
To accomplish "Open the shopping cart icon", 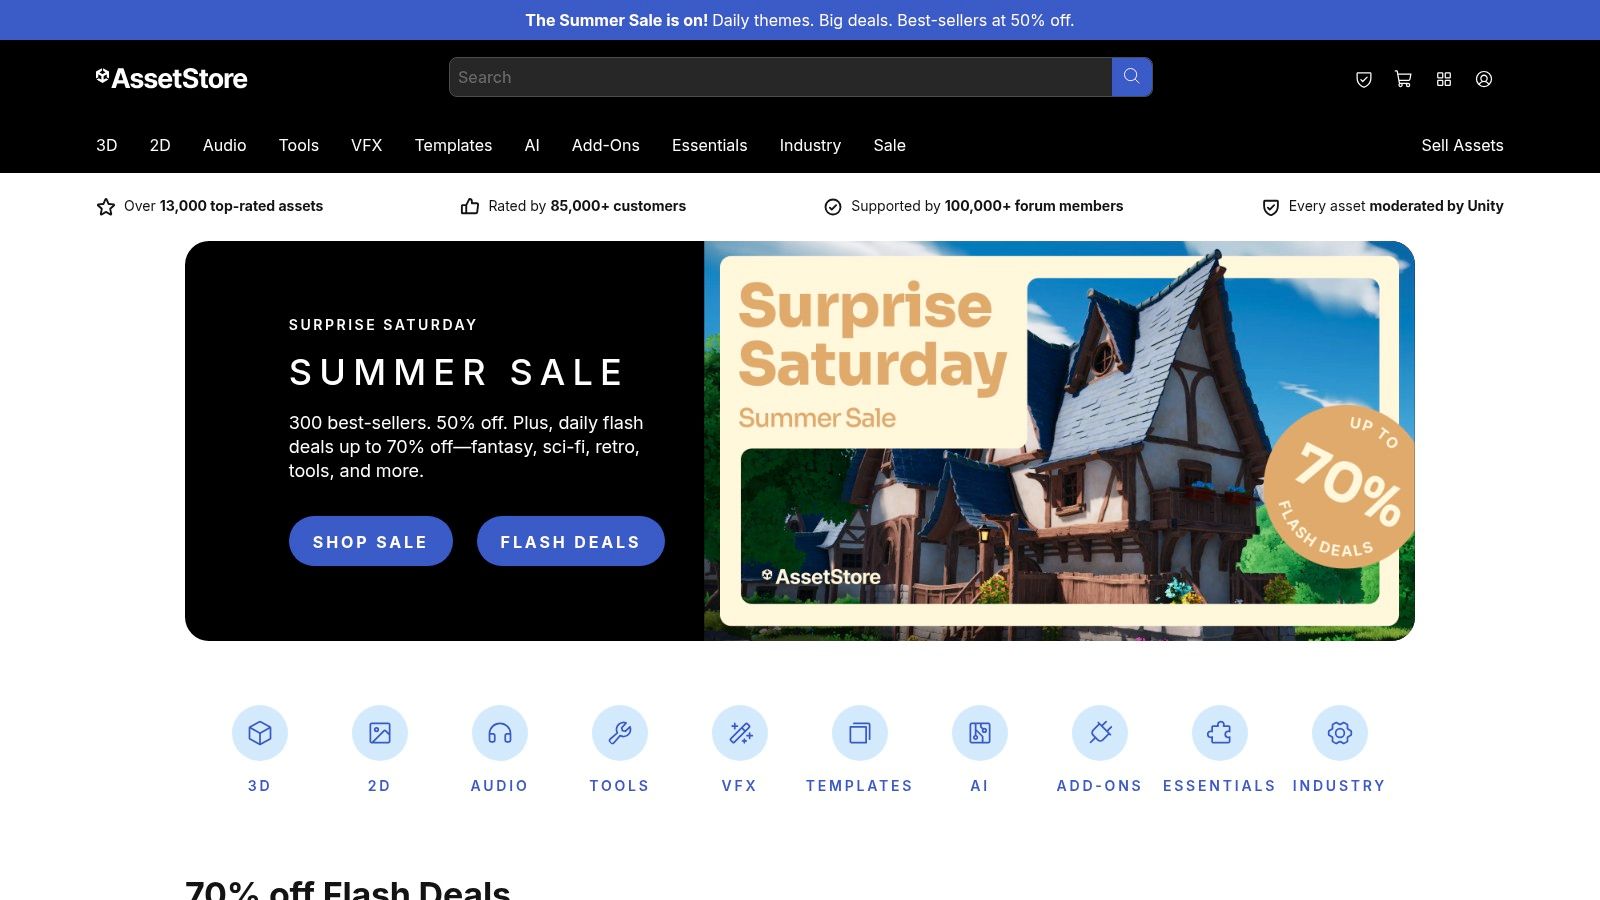I will pyautogui.click(x=1404, y=79).
